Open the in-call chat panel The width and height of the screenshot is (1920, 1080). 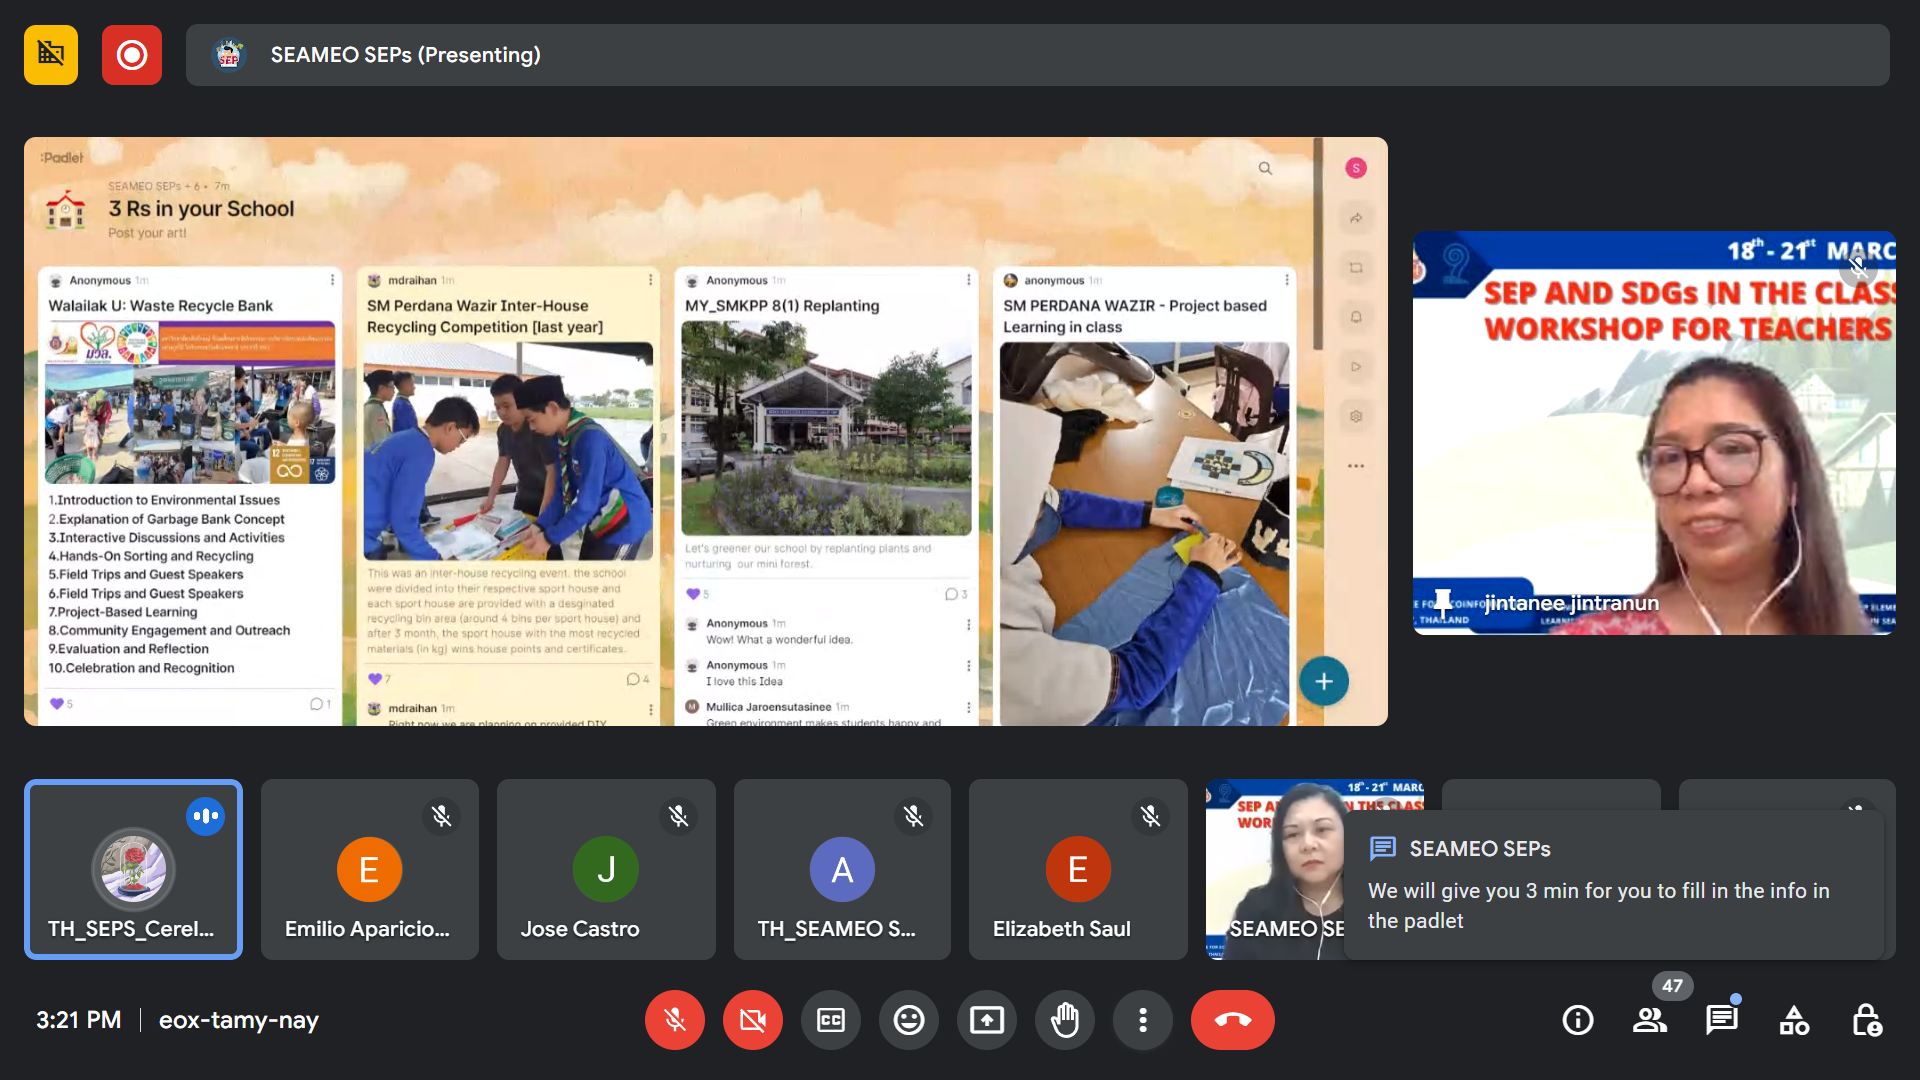point(1722,1020)
